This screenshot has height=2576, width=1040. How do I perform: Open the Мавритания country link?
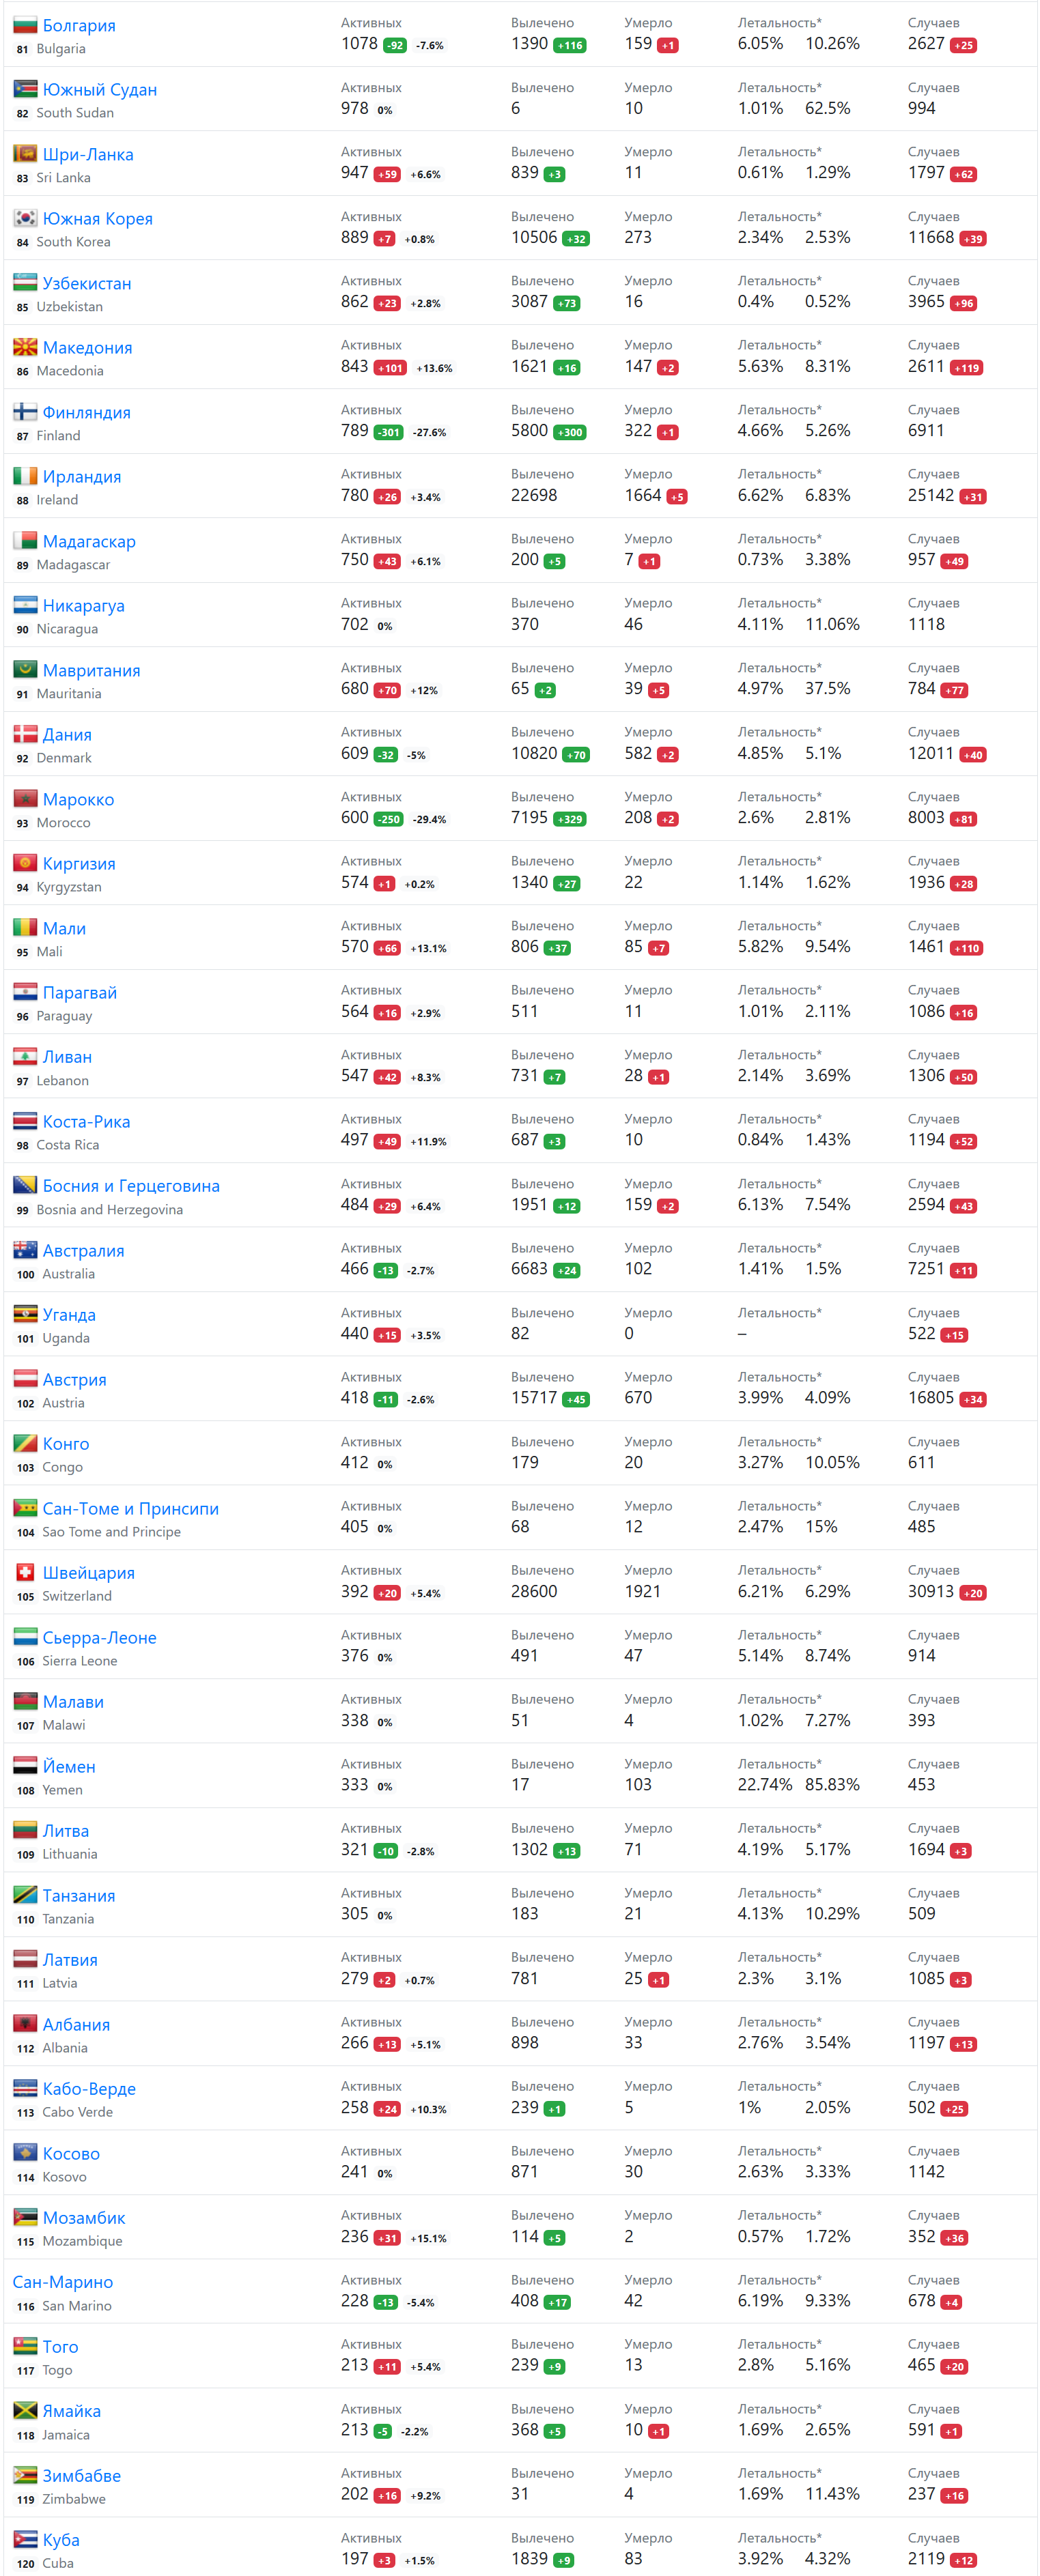click(91, 670)
